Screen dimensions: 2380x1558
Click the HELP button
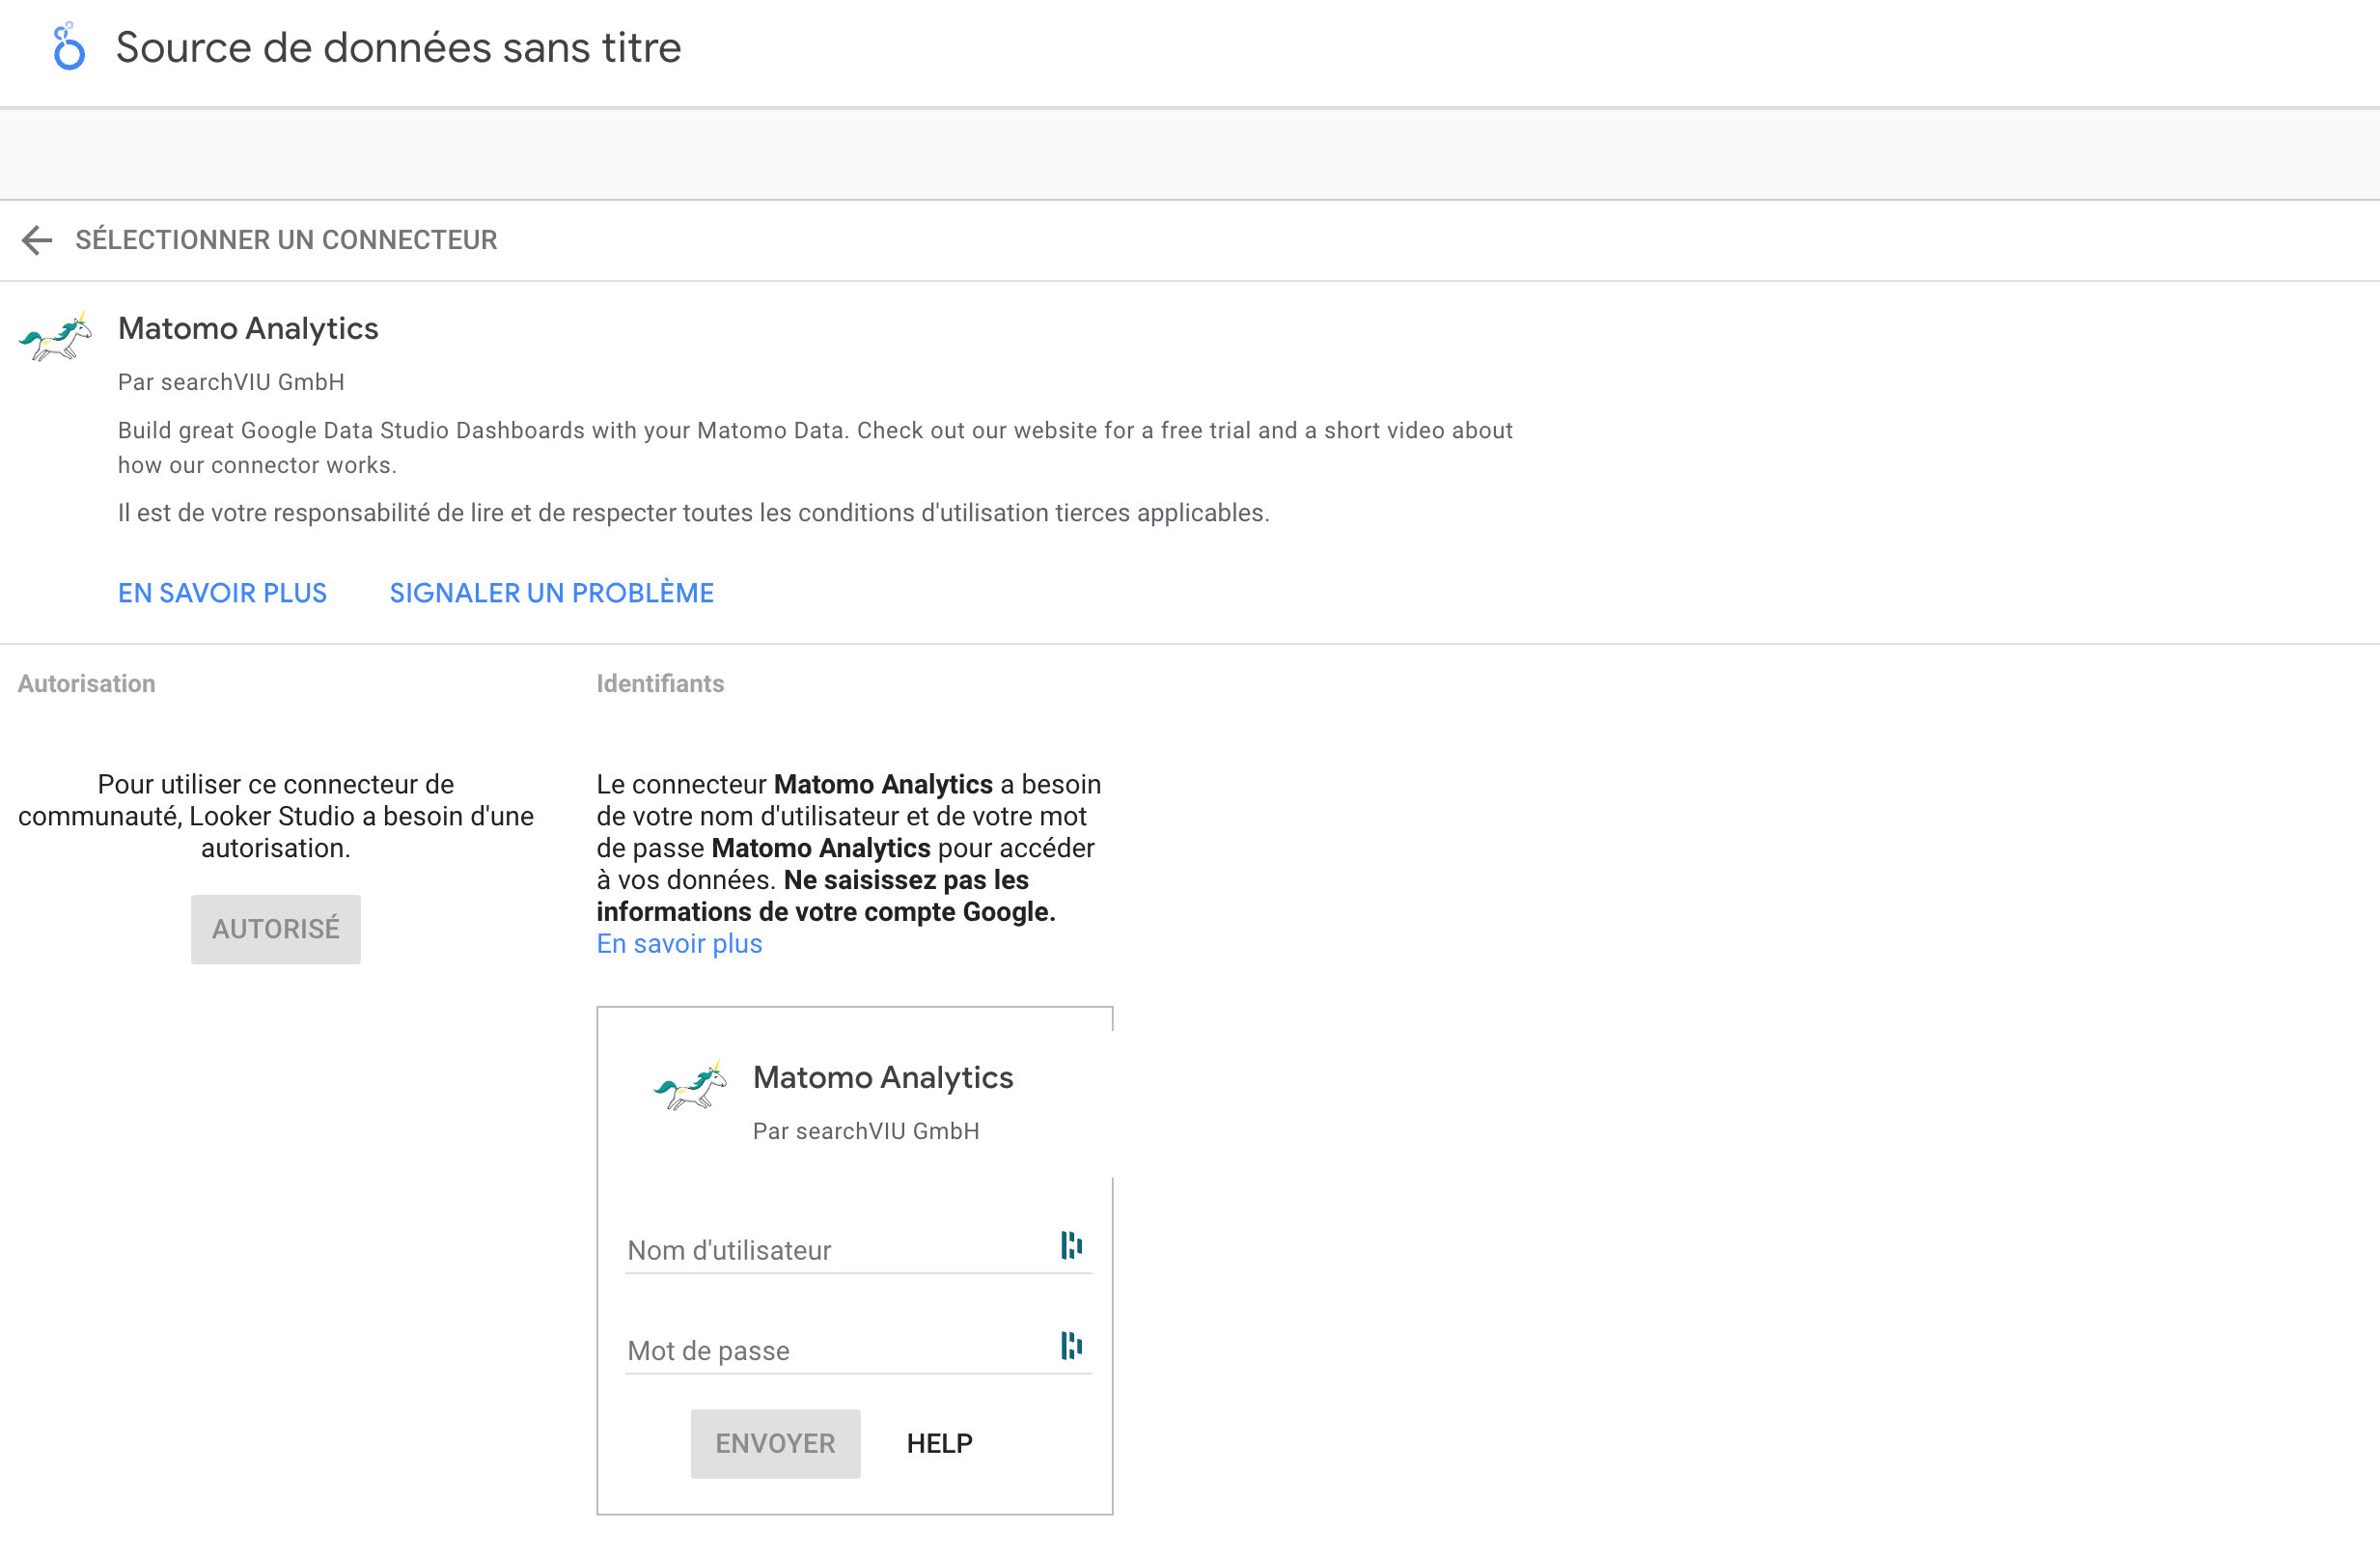tap(939, 1443)
